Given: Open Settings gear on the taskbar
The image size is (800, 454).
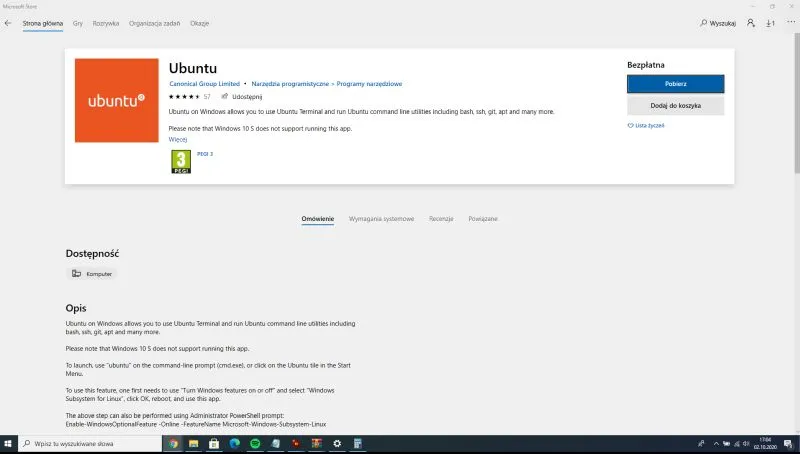Looking at the screenshot, I should [x=337, y=443].
